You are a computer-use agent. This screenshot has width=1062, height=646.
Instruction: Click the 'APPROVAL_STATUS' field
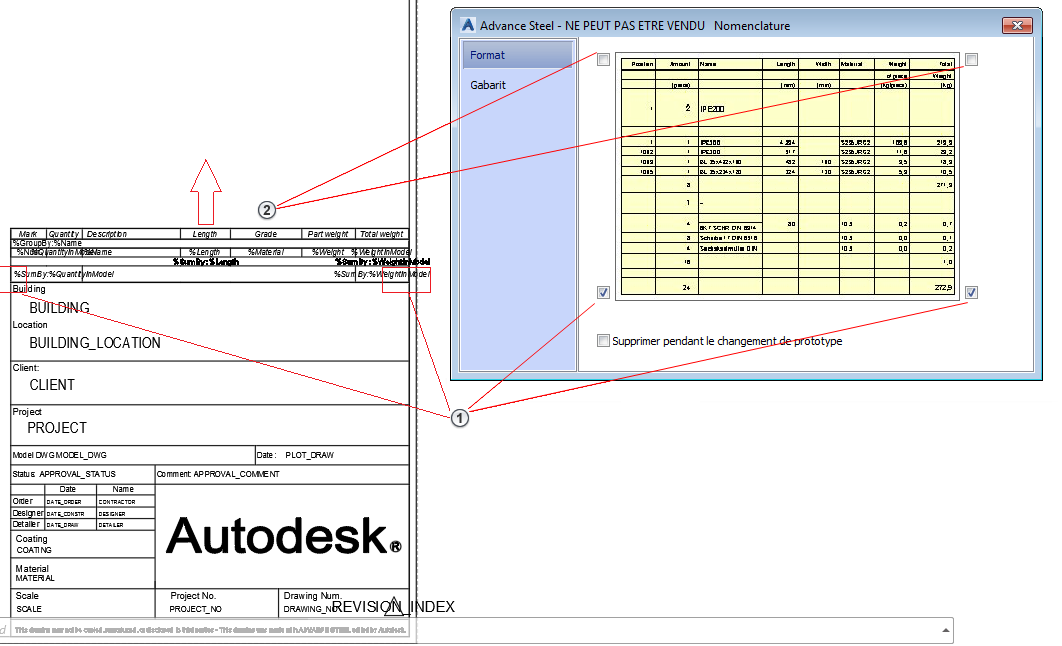pyautogui.click(x=77, y=474)
